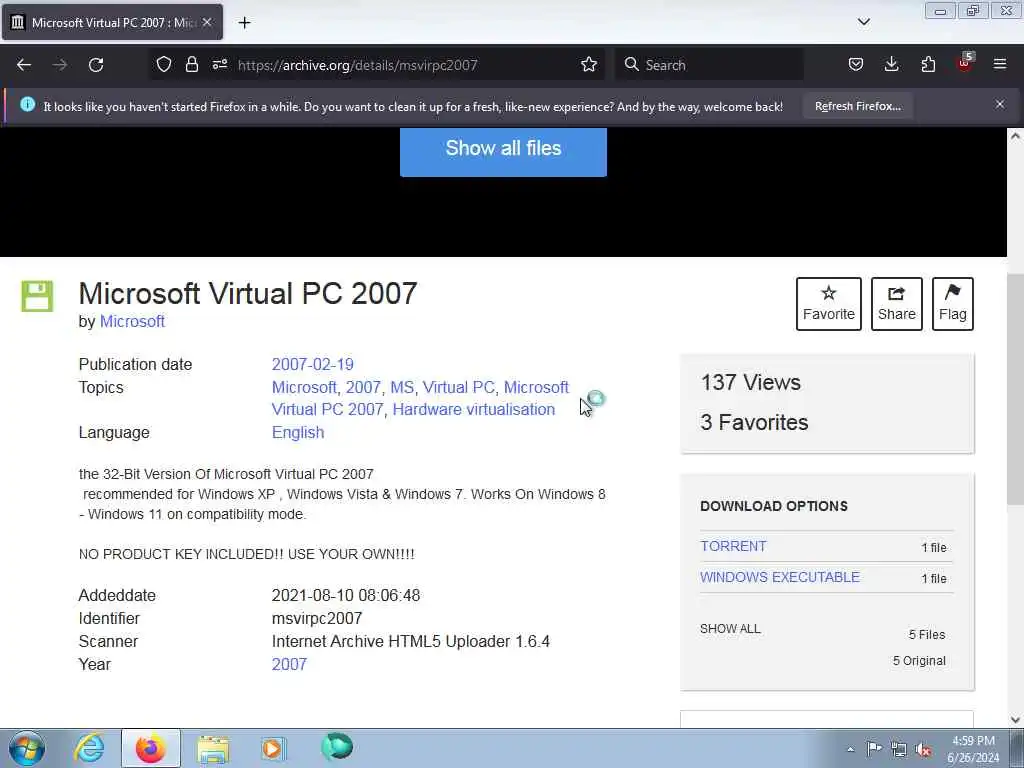Click the 137 Views statistic
Image resolution: width=1024 pixels, height=768 pixels.
pyautogui.click(x=750, y=383)
